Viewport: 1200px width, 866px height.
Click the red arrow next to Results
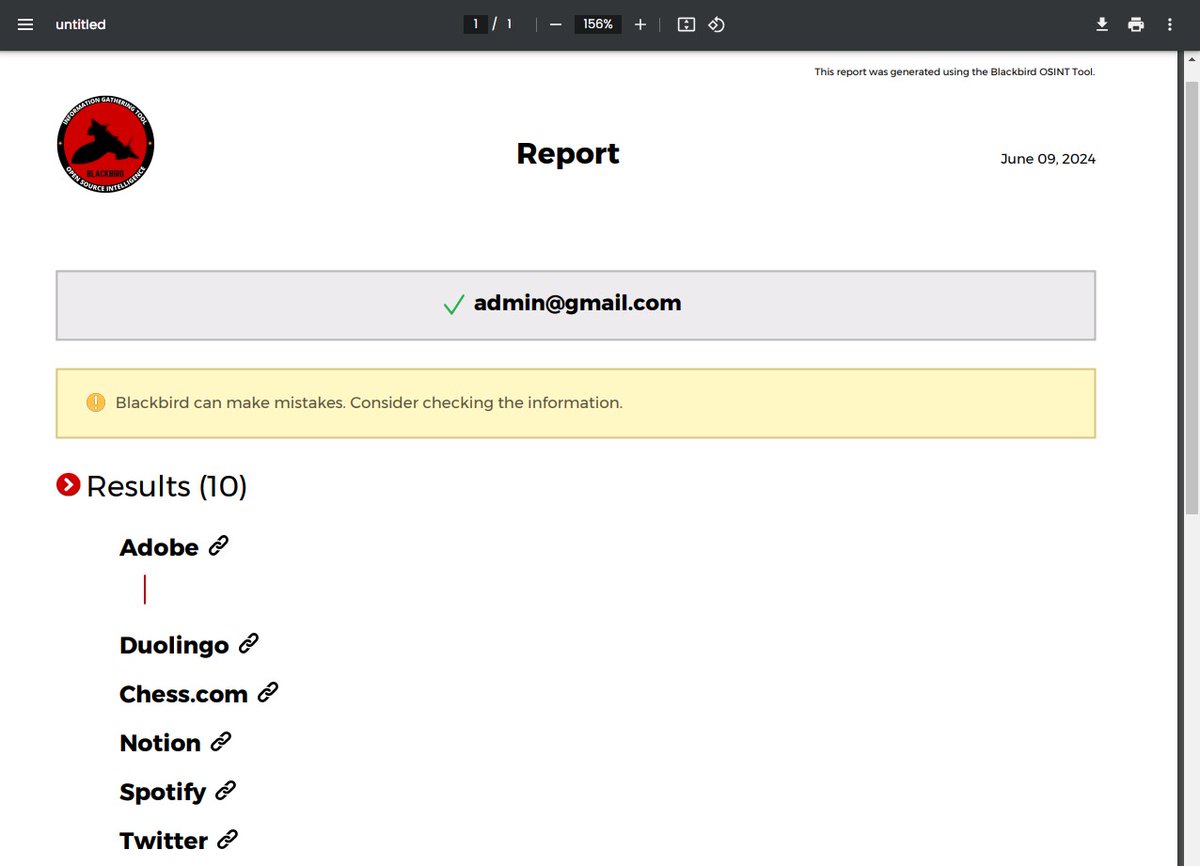click(x=68, y=485)
